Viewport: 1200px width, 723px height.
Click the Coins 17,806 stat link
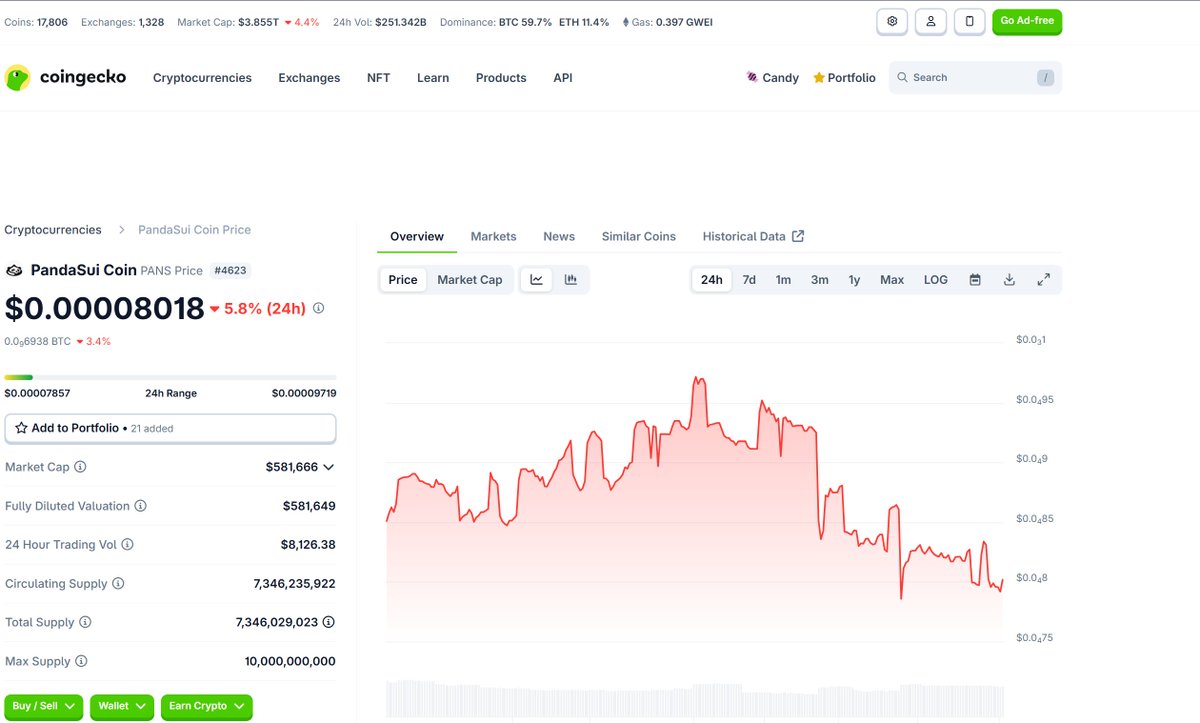point(36,22)
